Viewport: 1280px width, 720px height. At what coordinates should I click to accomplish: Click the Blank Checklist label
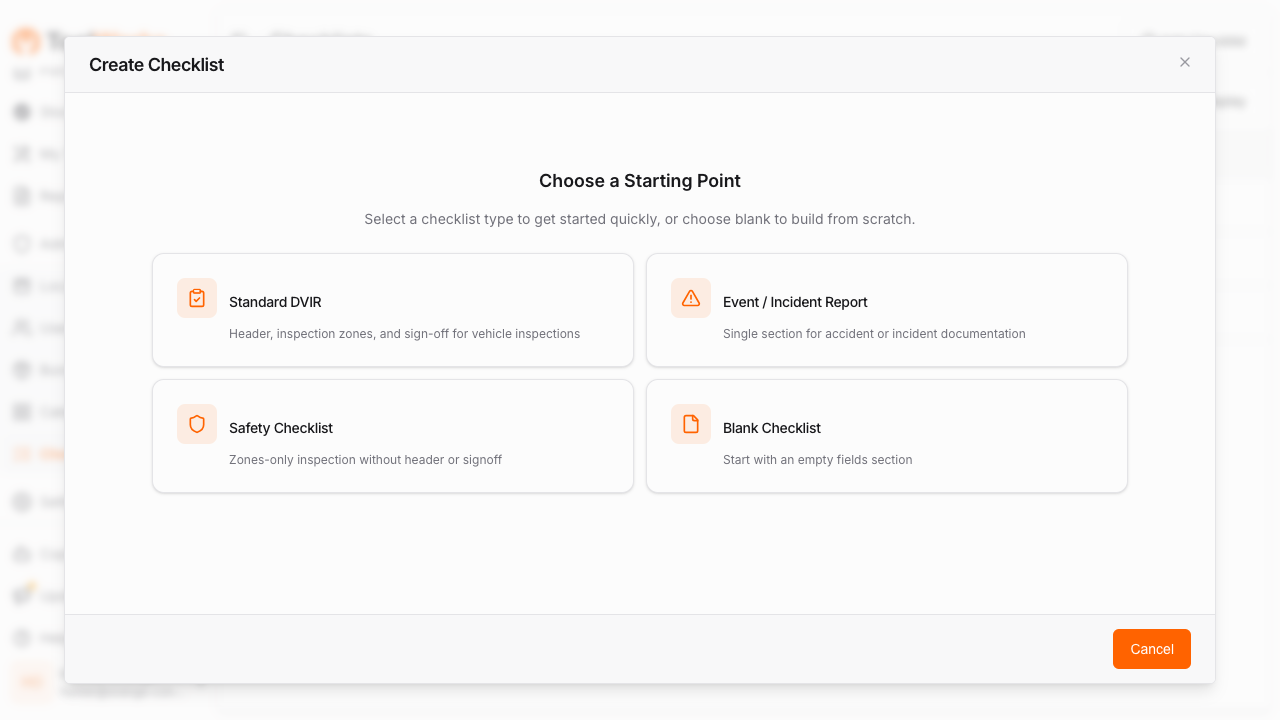click(x=772, y=427)
